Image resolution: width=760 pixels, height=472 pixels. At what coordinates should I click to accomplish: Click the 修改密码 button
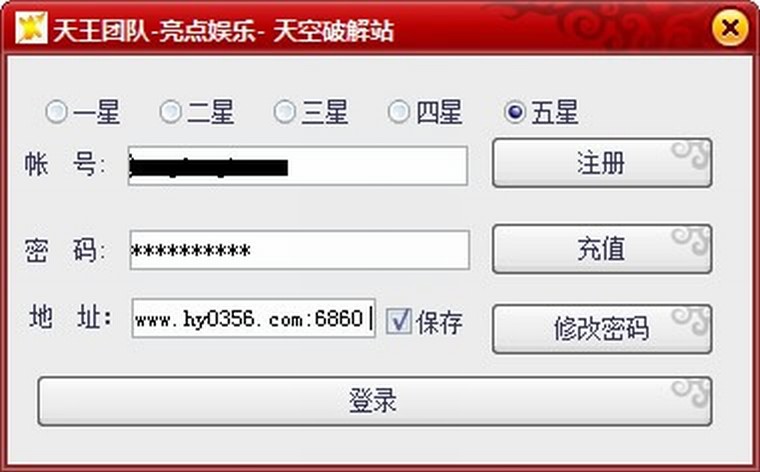pos(602,329)
